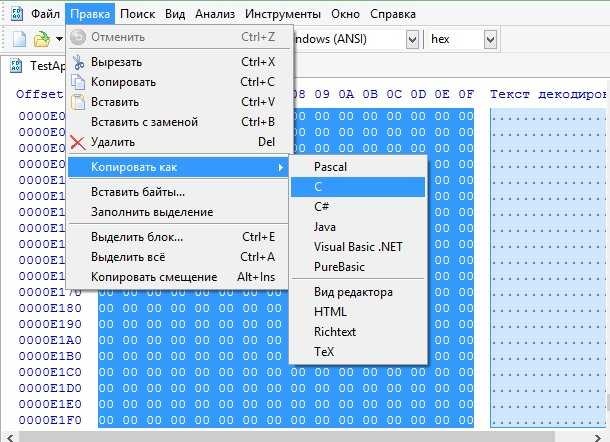Pick Visual Basic .NET format
Image resolution: width=610 pixels, height=442 pixels.
click(x=357, y=247)
